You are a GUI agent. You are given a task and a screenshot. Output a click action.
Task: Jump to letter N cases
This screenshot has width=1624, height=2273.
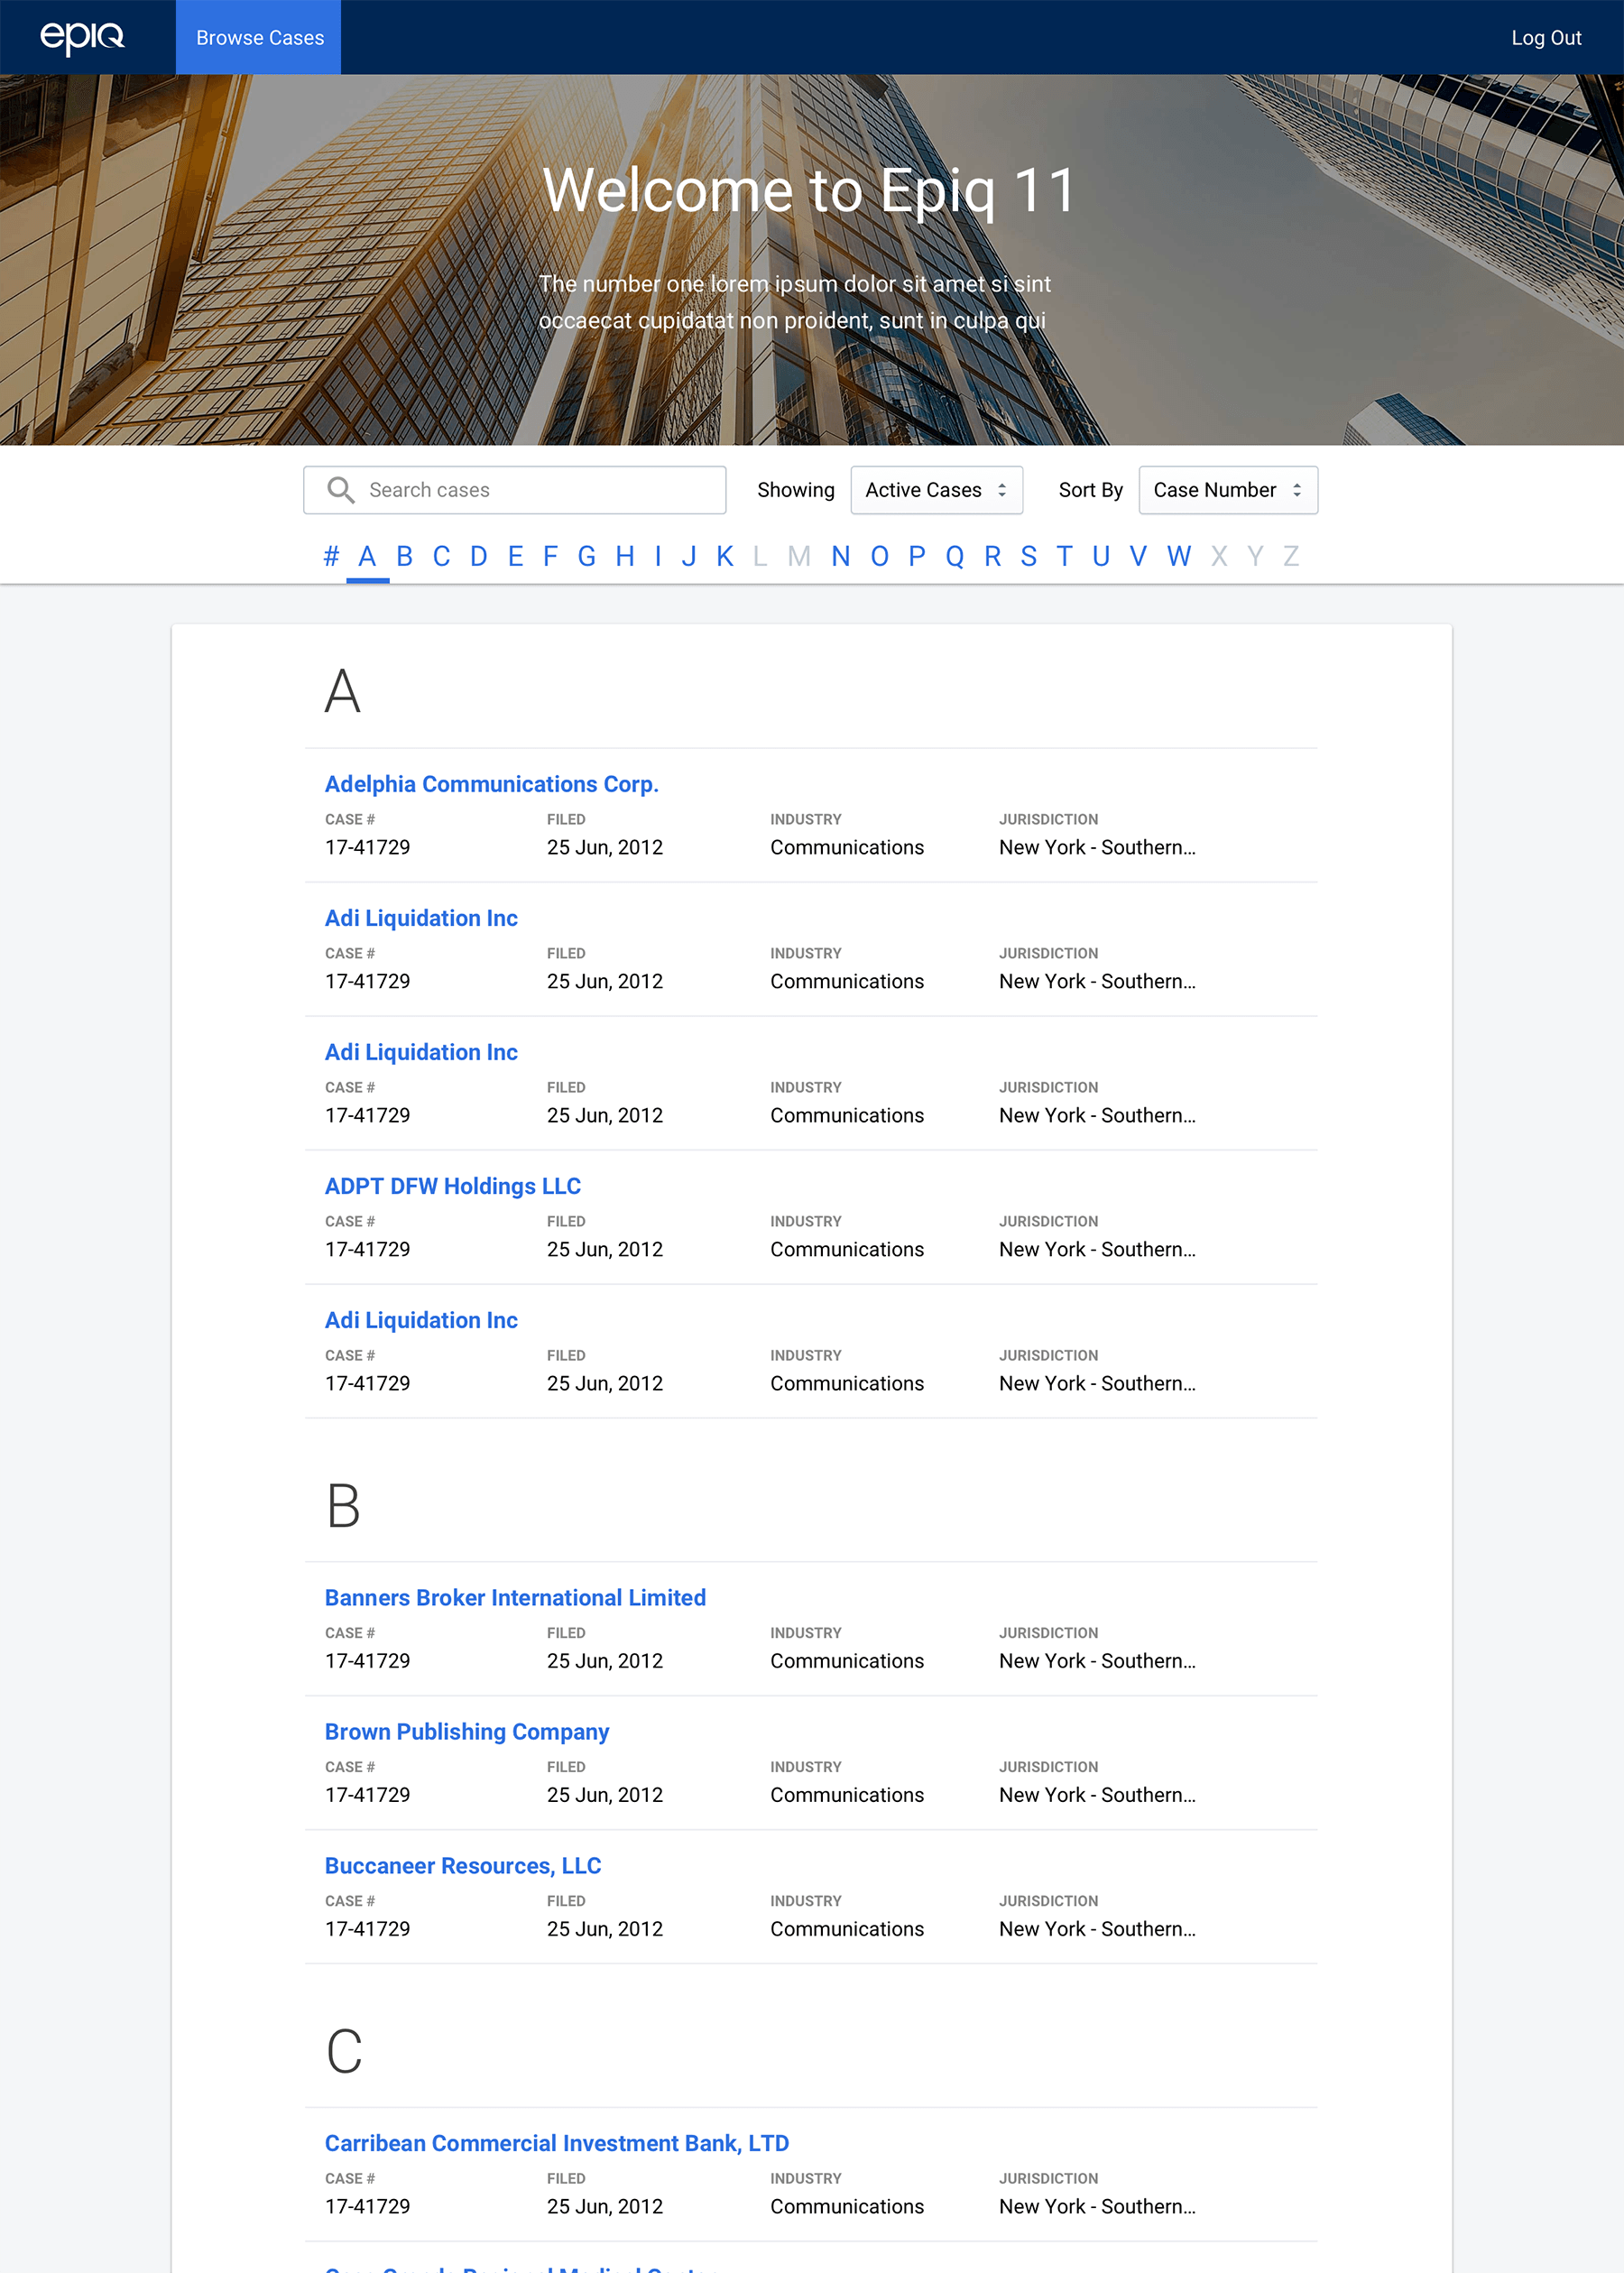click(840, 556)
